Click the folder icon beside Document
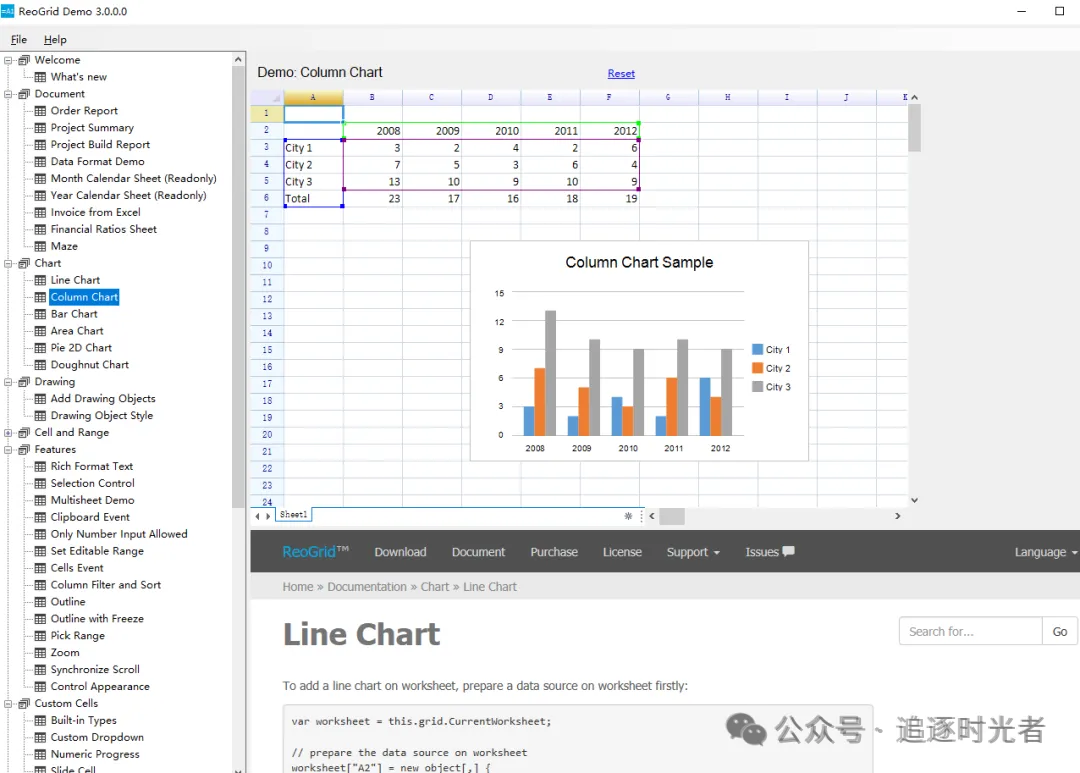 24,94
